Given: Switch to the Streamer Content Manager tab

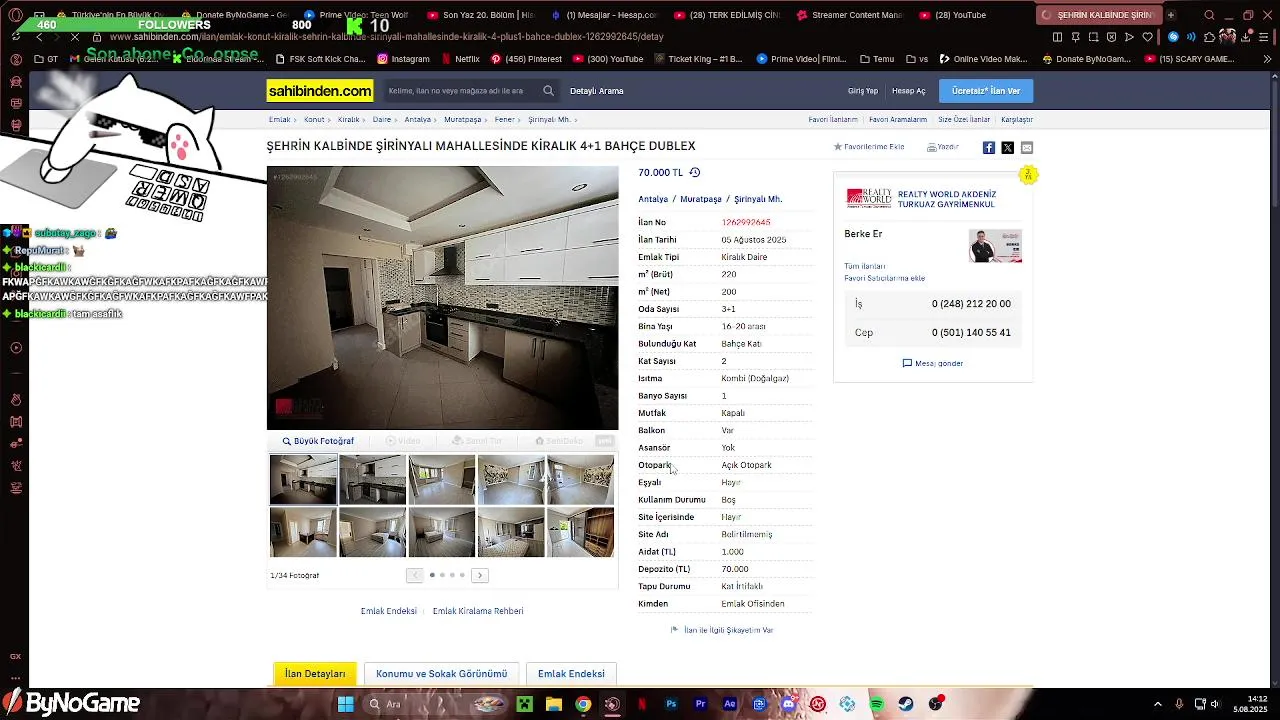Looking at the screenshot, I should point(850,15).
